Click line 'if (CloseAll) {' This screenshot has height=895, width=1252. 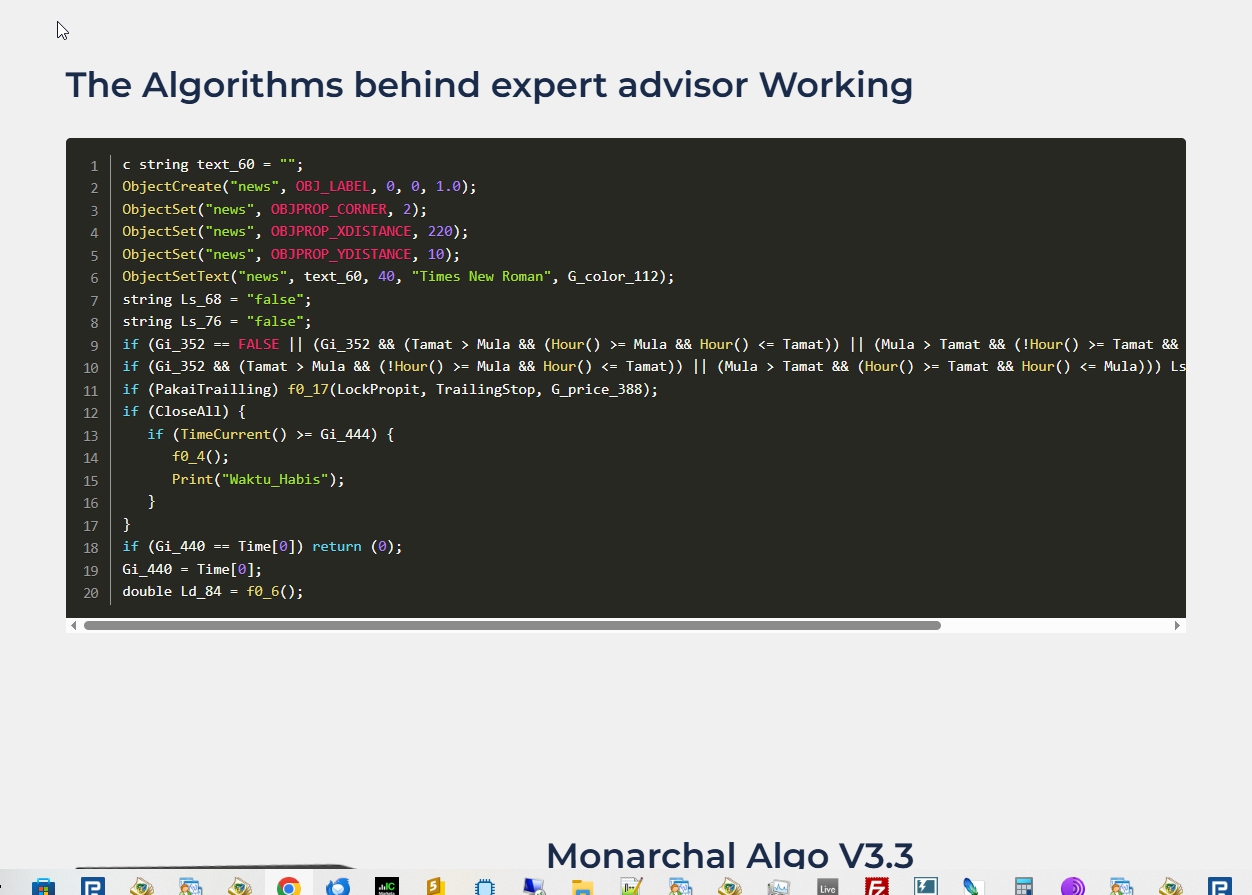tap(184, 411)
